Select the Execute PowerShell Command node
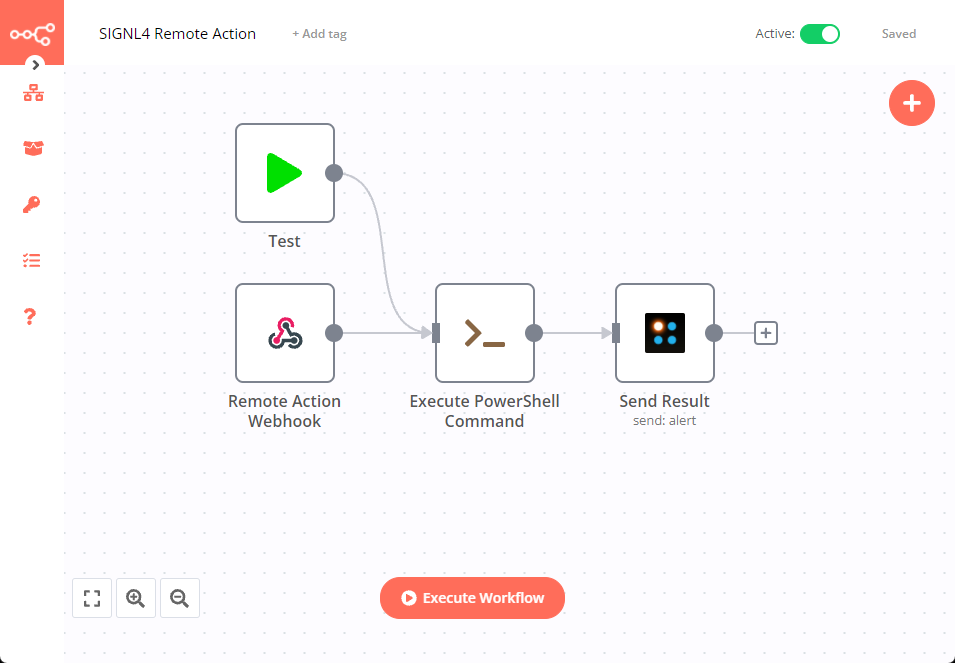 [485, 333]
